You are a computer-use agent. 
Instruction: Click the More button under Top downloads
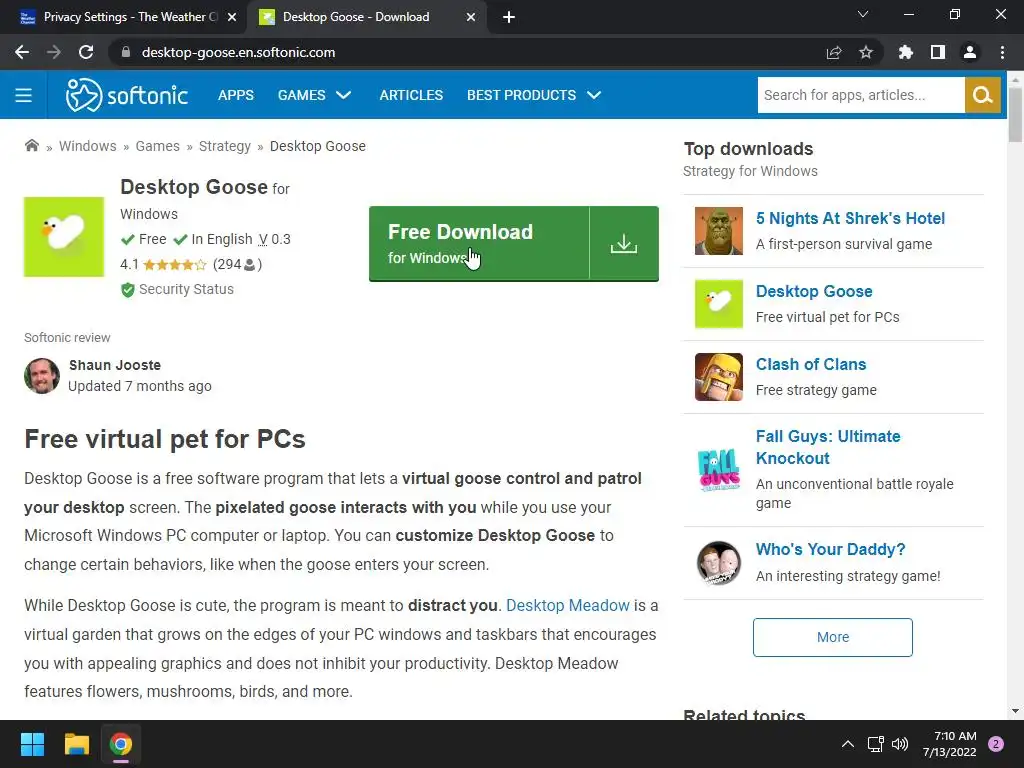(x=833, y=637)
